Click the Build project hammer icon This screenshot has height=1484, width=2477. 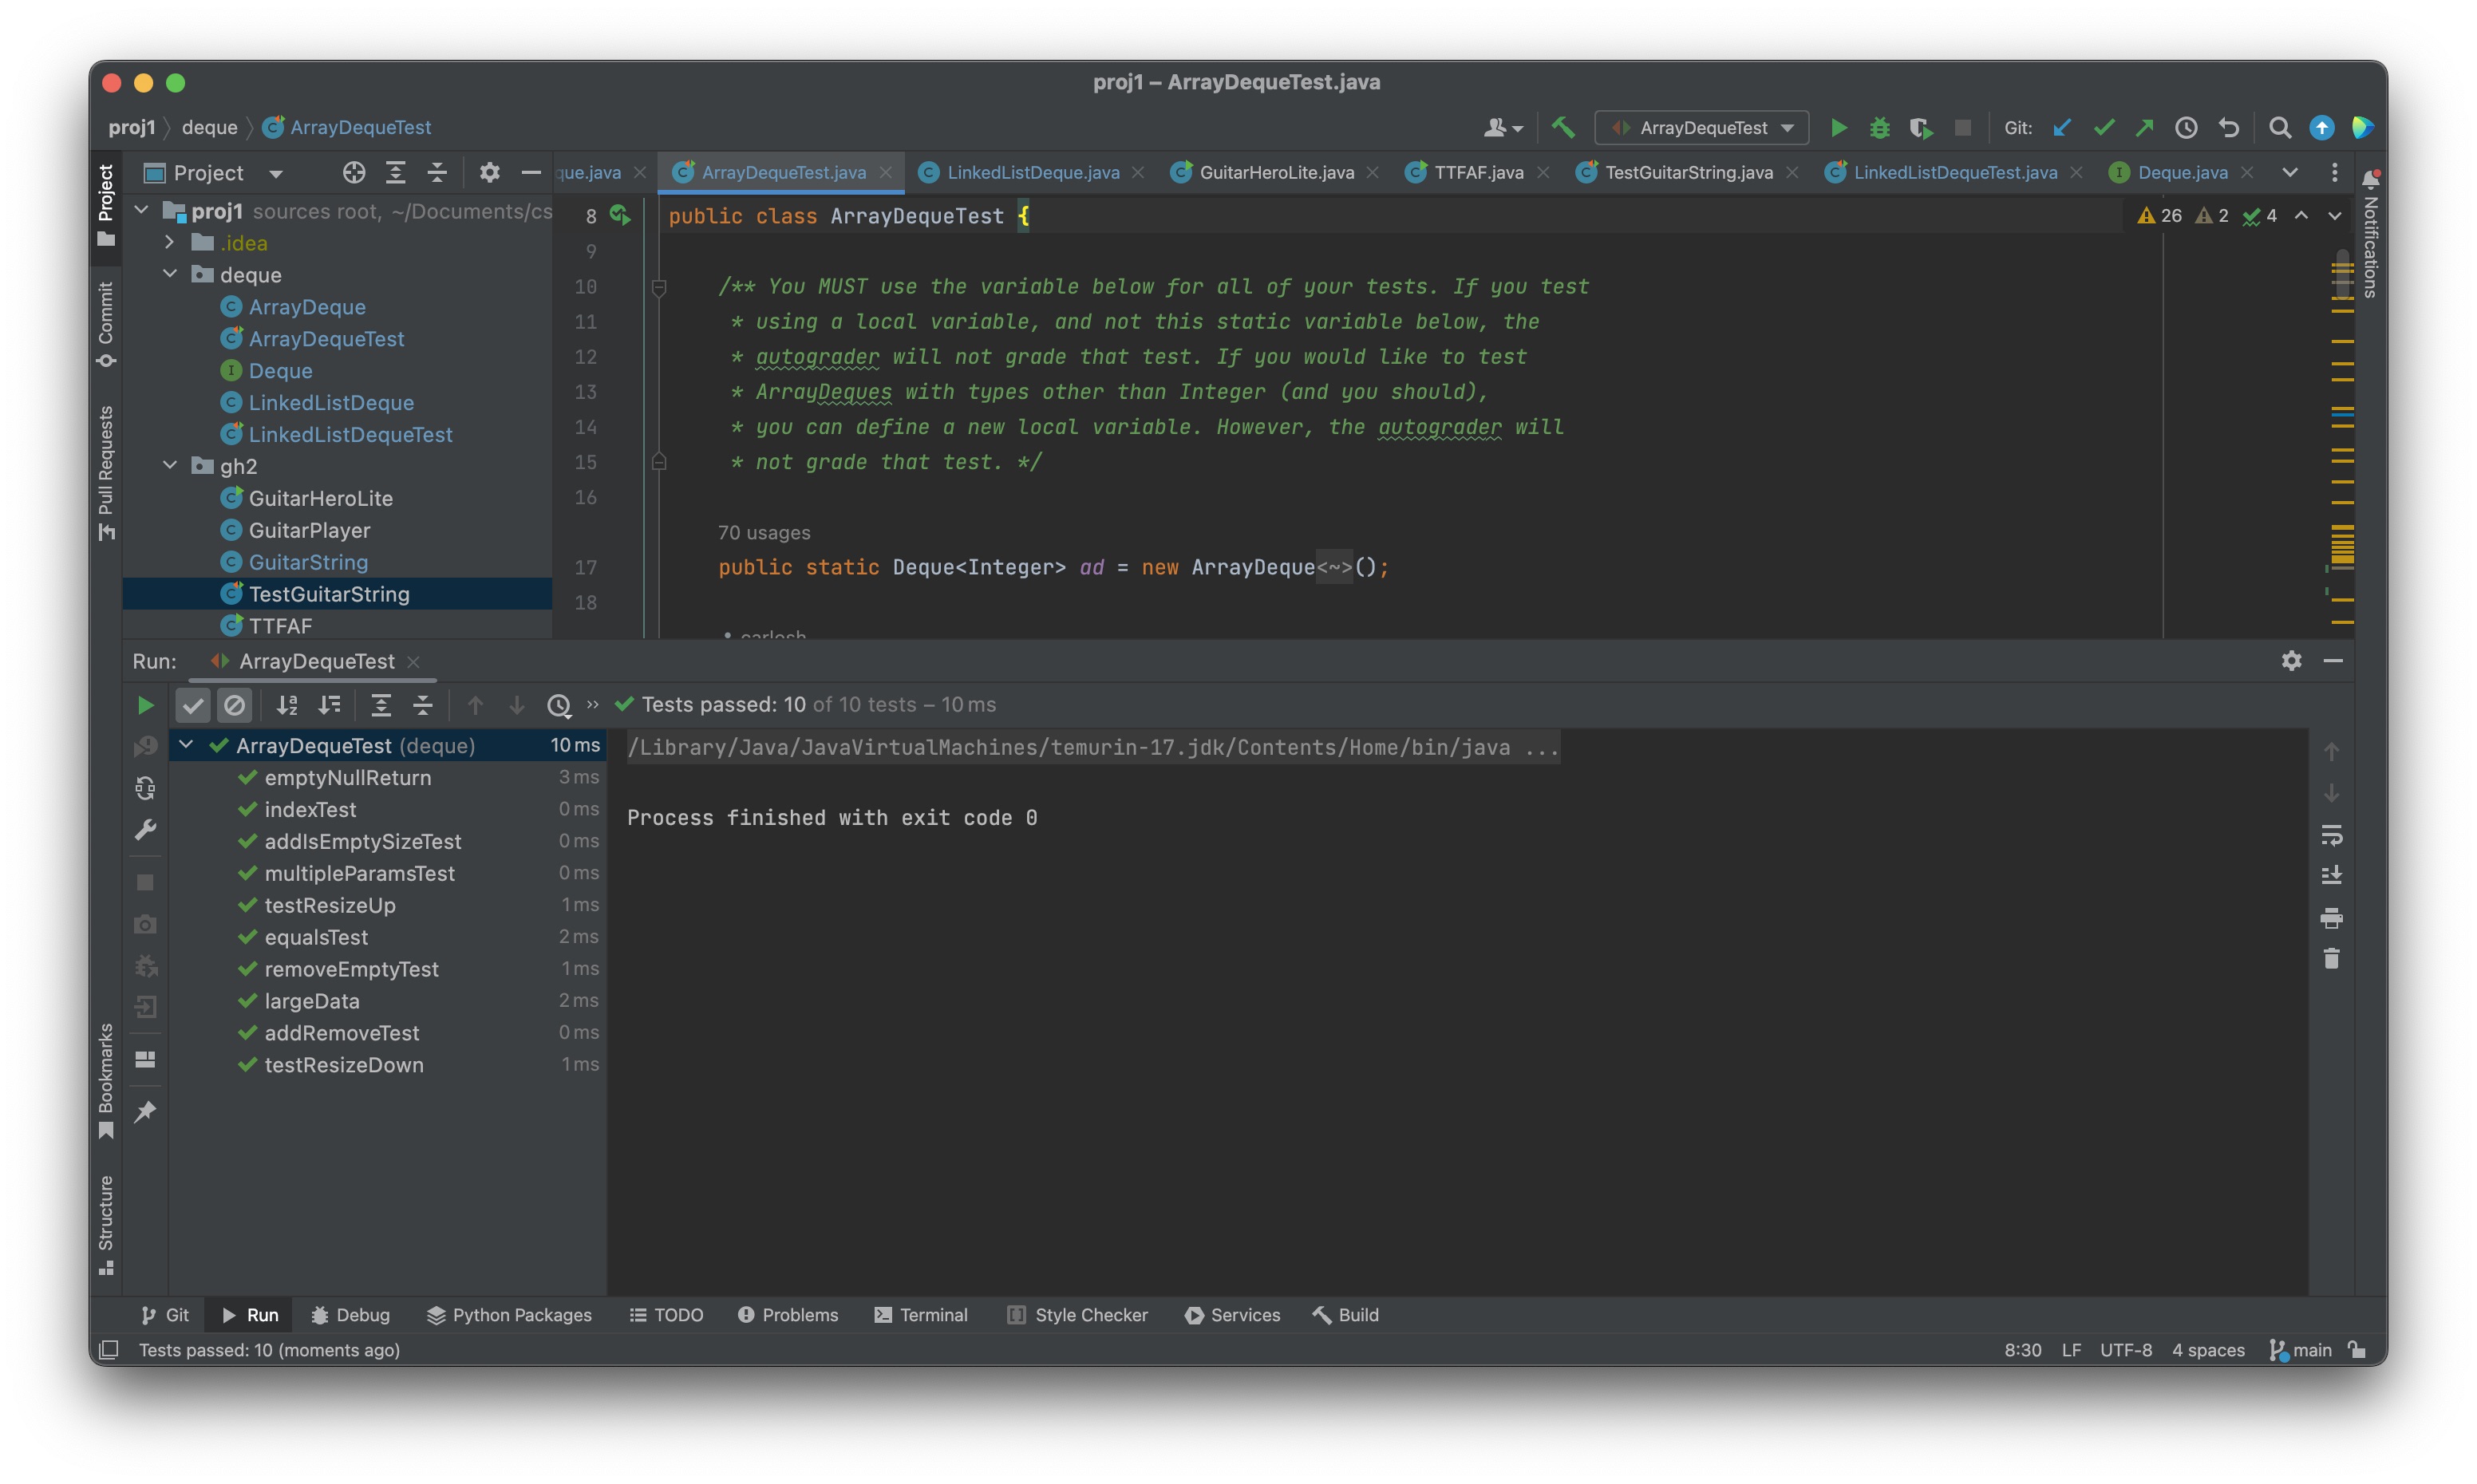click(x=1562, y=127)
